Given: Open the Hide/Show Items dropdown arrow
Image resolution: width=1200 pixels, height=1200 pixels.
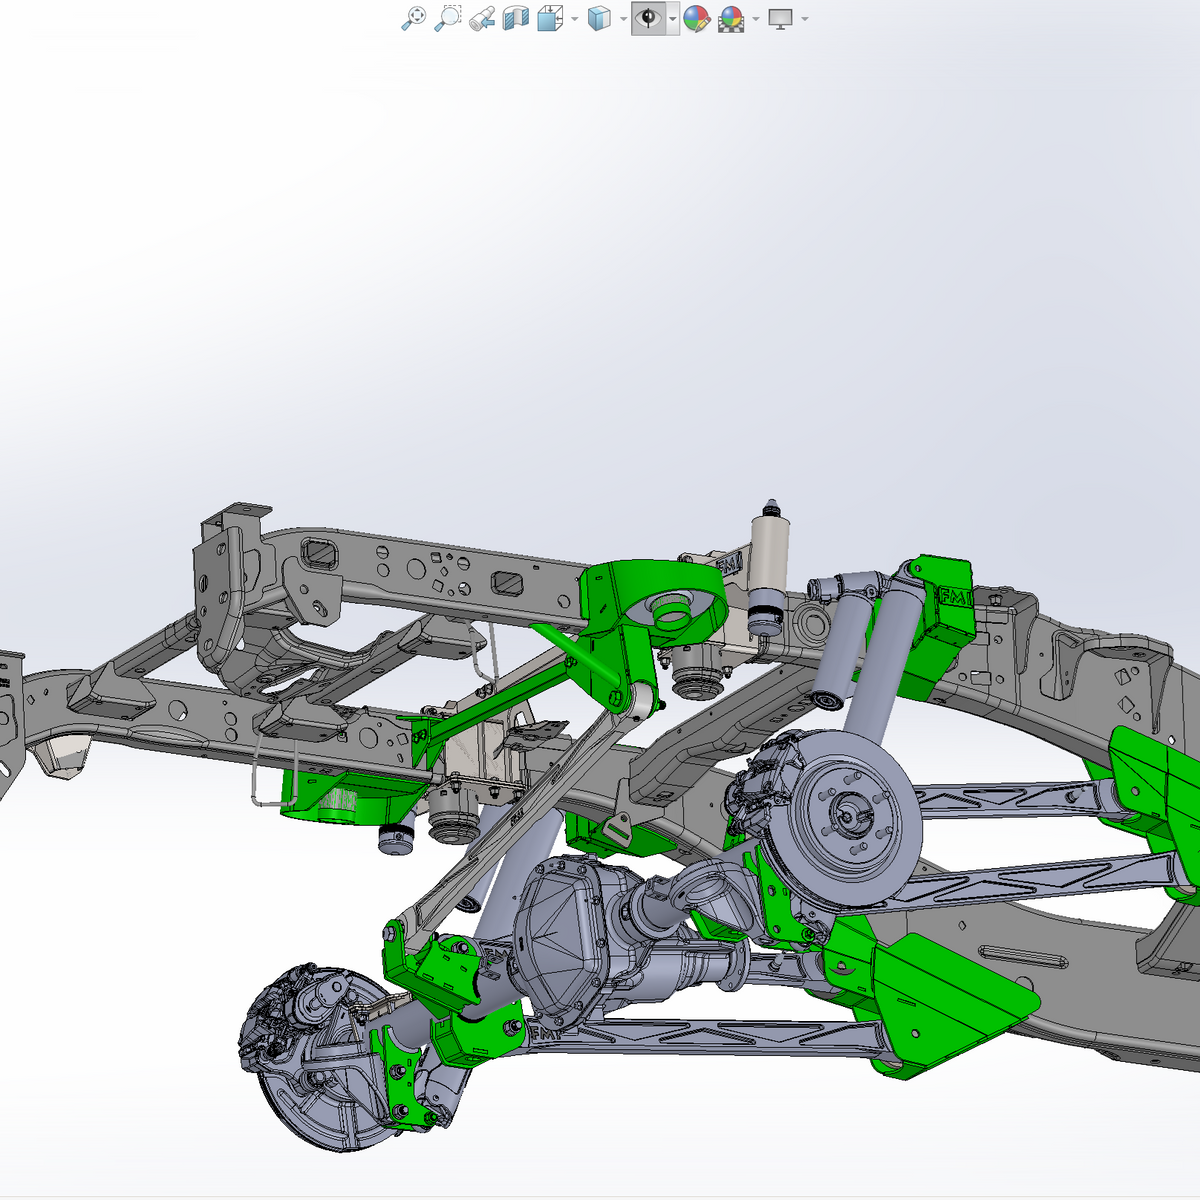Looking at the screenshot, I should [673, 19].
